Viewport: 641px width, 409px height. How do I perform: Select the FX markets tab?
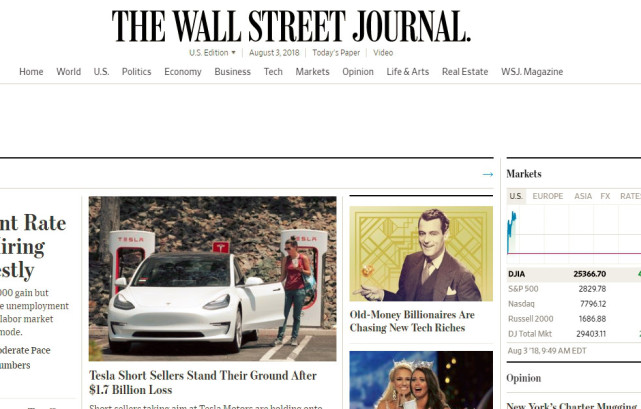pos(605,197)
